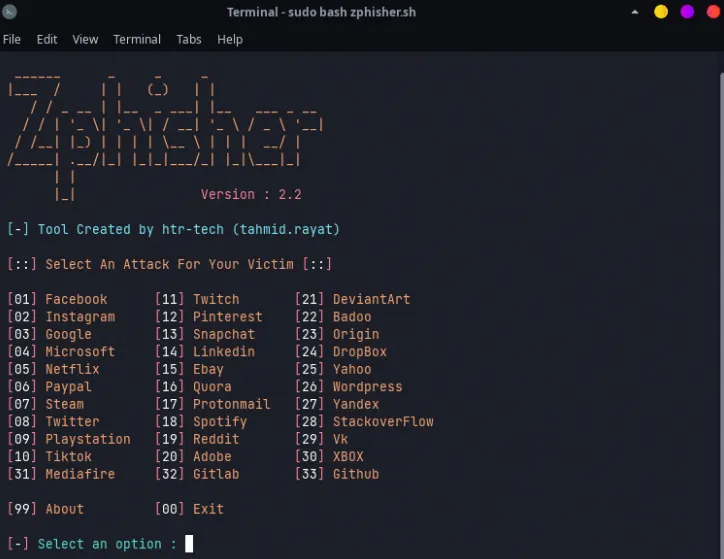Click the '[01] Facebook' entry
Viewport: 724px width, 559px height.
click(57, 299)
